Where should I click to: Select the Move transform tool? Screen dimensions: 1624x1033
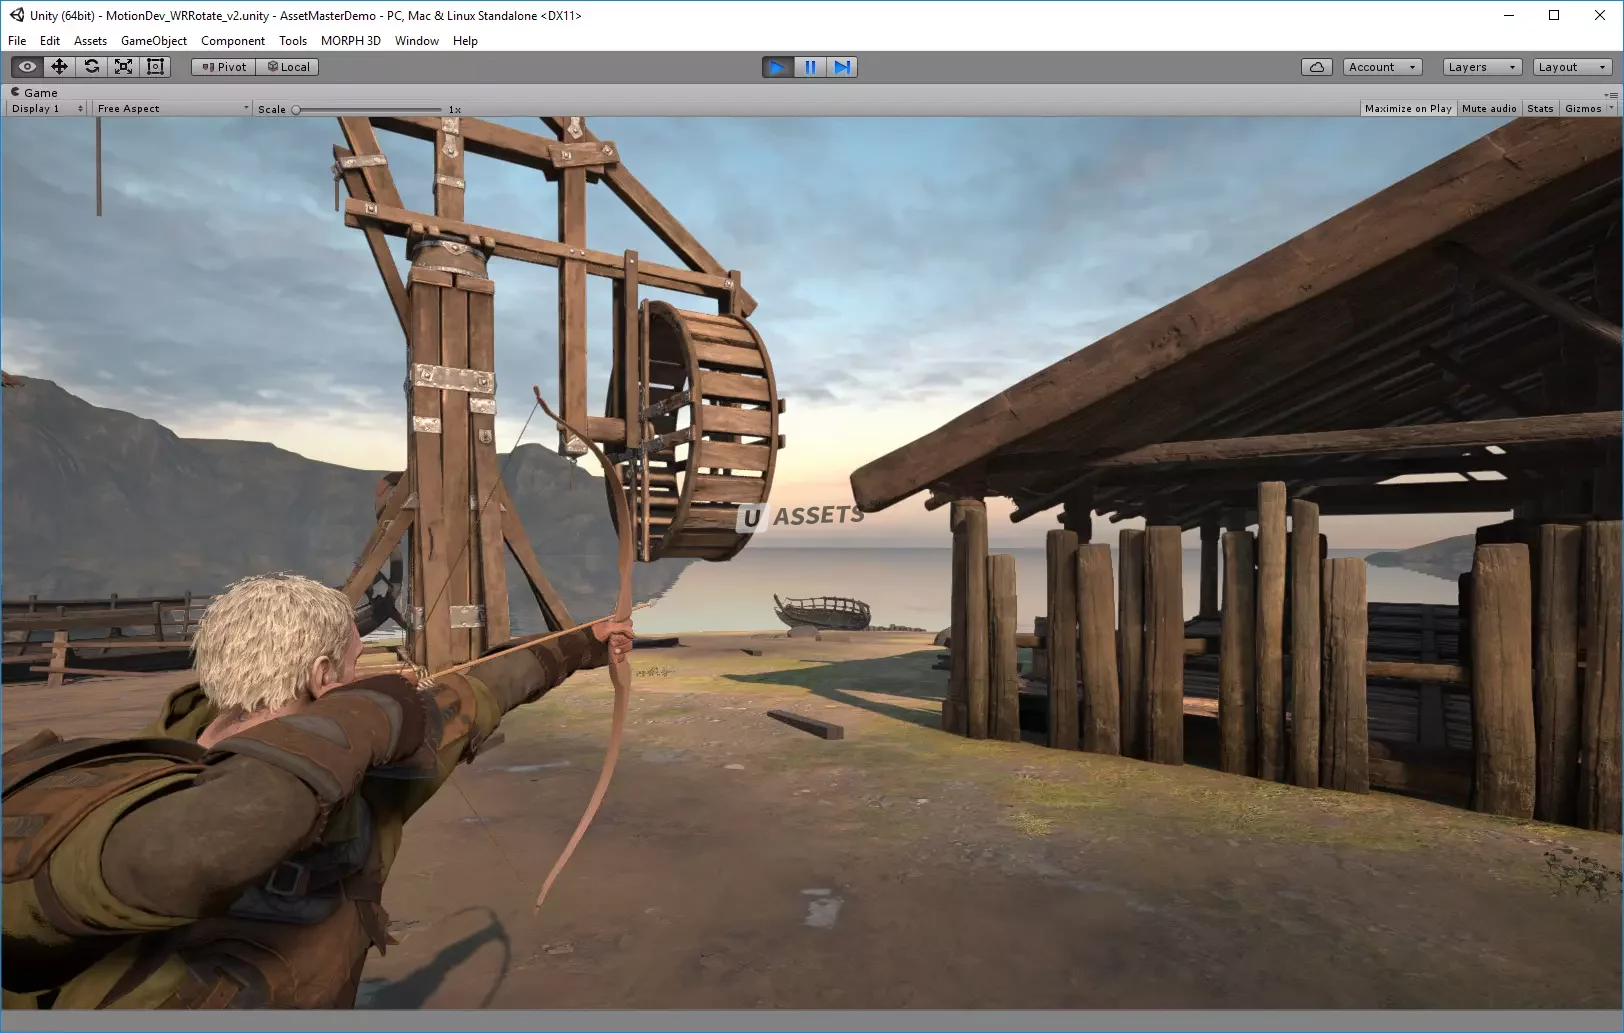(59, 67)
